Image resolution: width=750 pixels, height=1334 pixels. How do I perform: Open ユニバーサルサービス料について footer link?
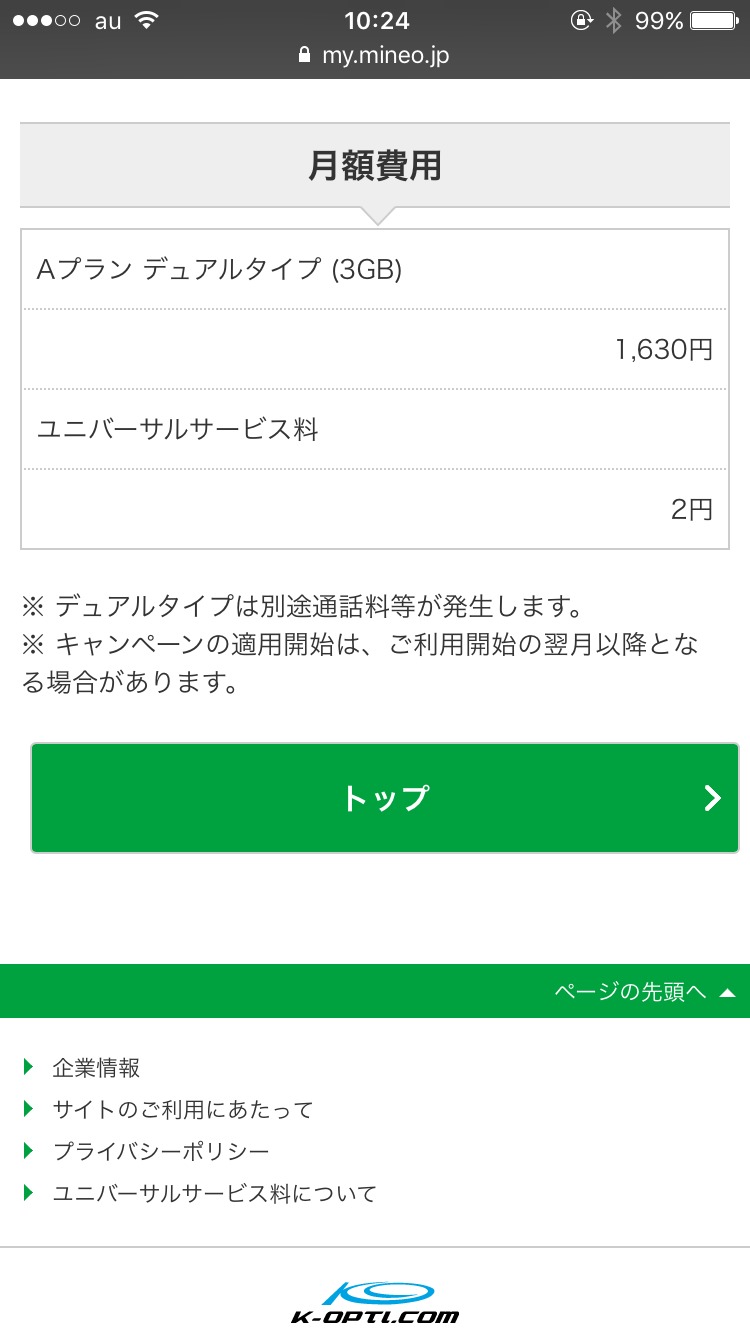(x=214, y=1194)
